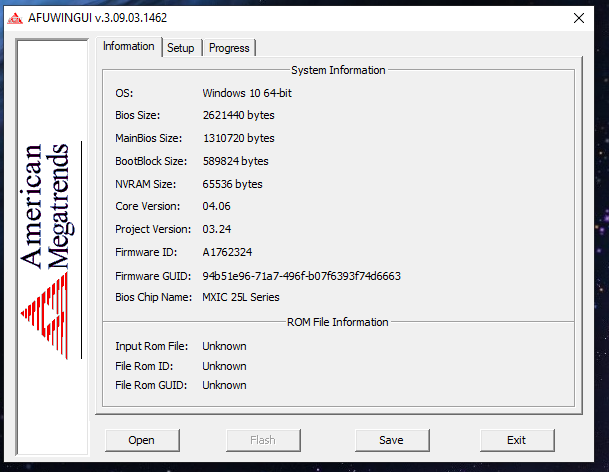Click the AMI logo icon in title bar

(x=15, y=18)
